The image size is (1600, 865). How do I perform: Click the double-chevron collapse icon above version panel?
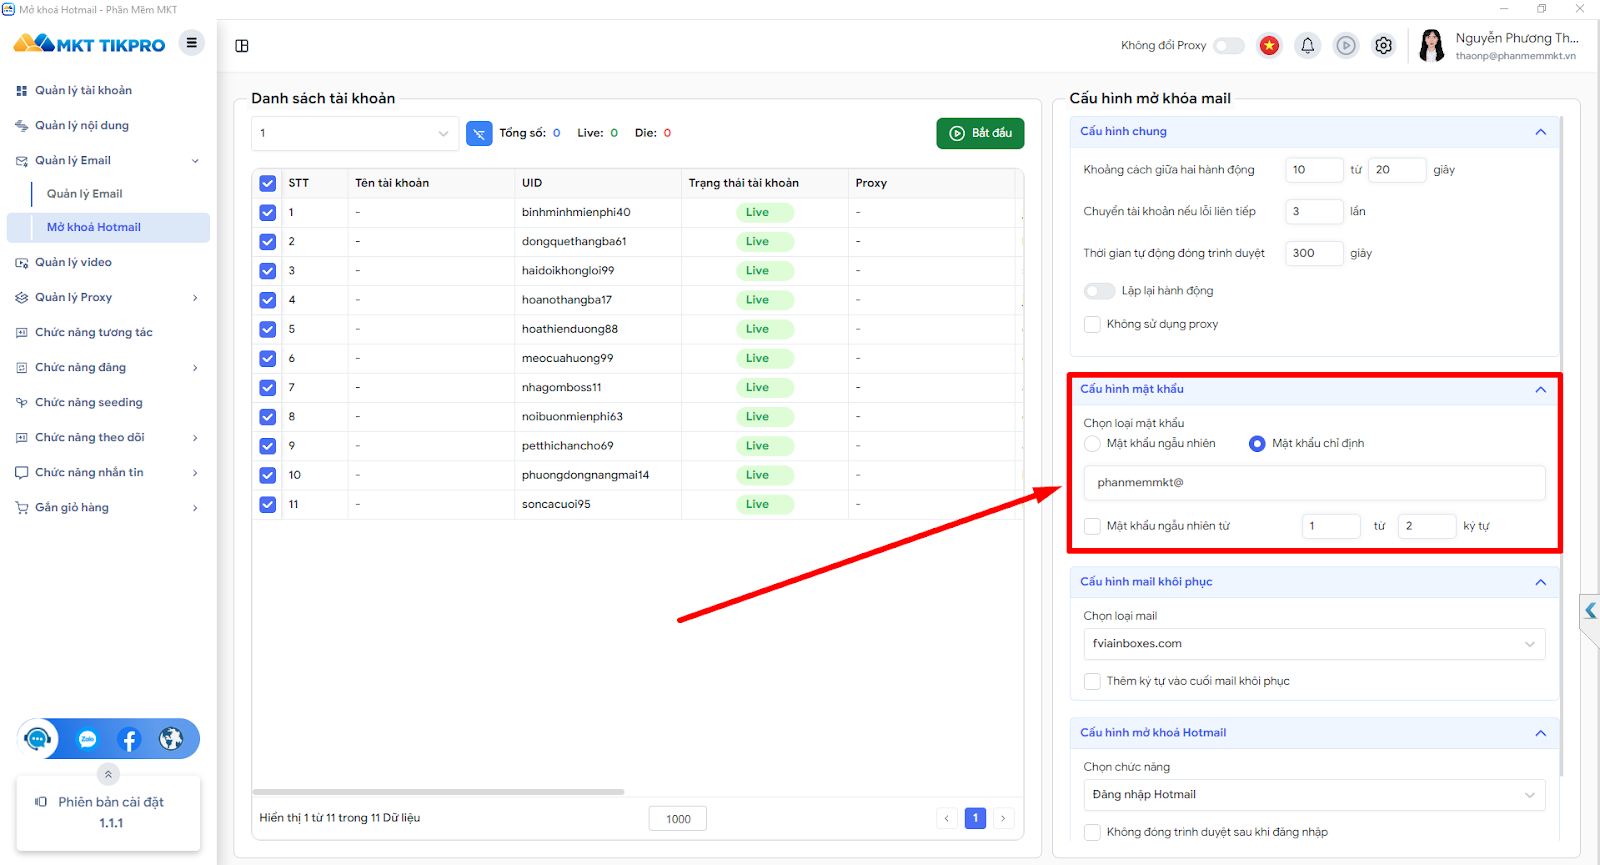108,774
